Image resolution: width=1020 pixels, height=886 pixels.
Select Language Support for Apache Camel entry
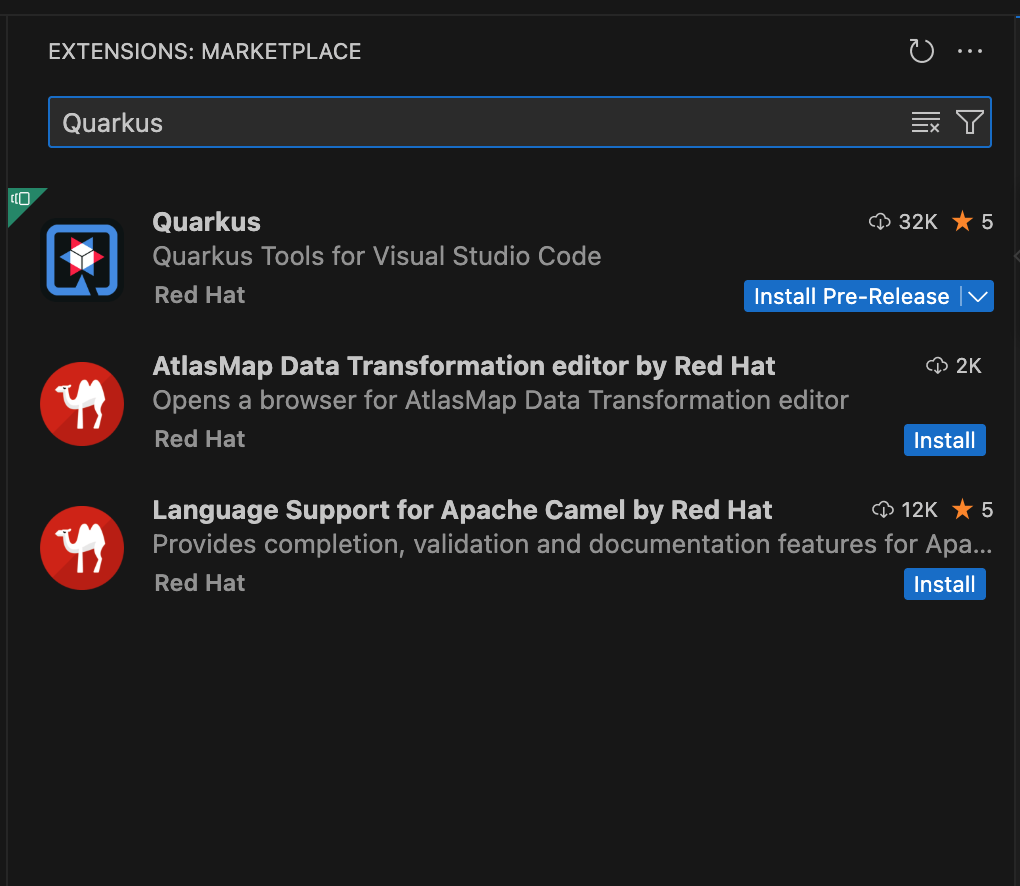462,510
